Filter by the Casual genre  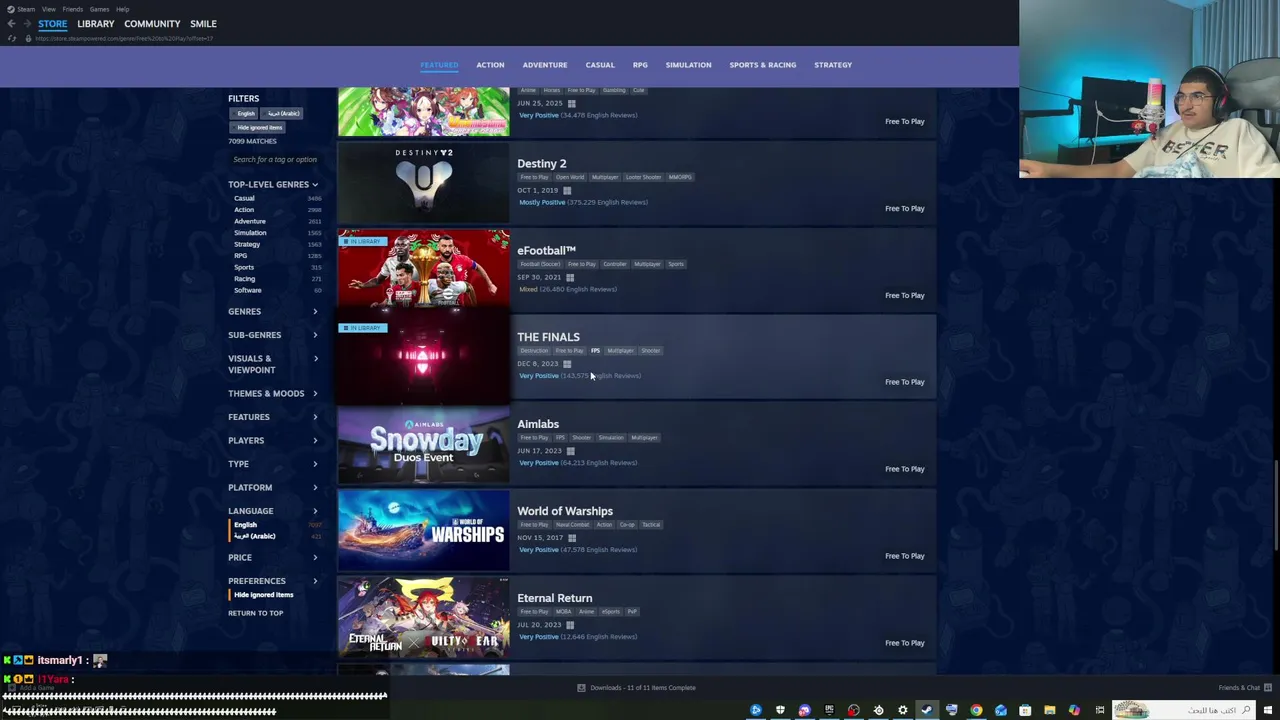(x=244, y=198)
